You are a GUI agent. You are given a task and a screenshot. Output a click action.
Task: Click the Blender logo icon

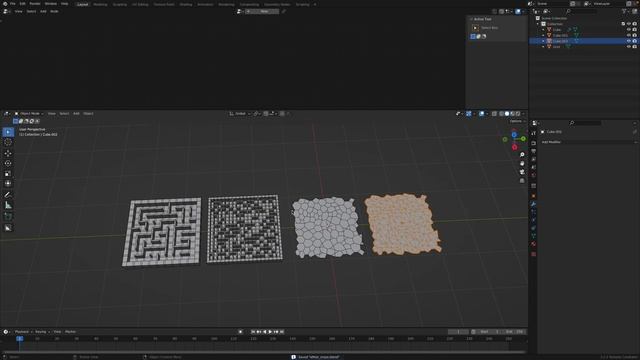pyautogui.click(x=5, y=4)
